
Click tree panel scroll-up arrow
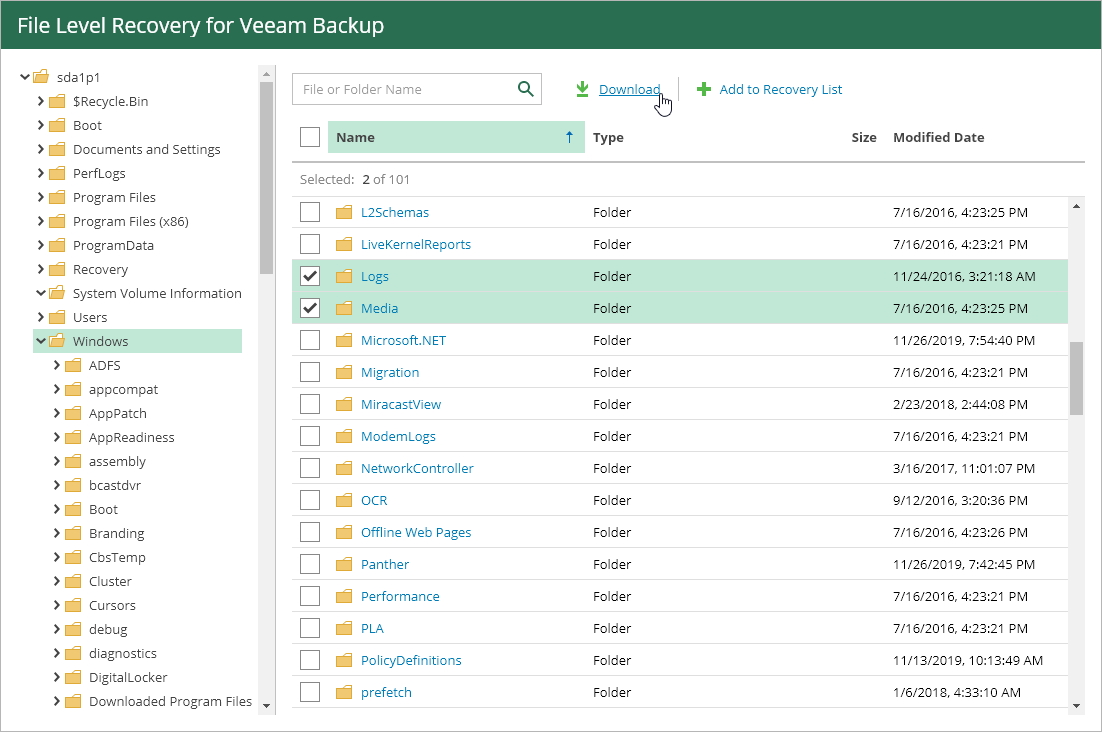266,73
